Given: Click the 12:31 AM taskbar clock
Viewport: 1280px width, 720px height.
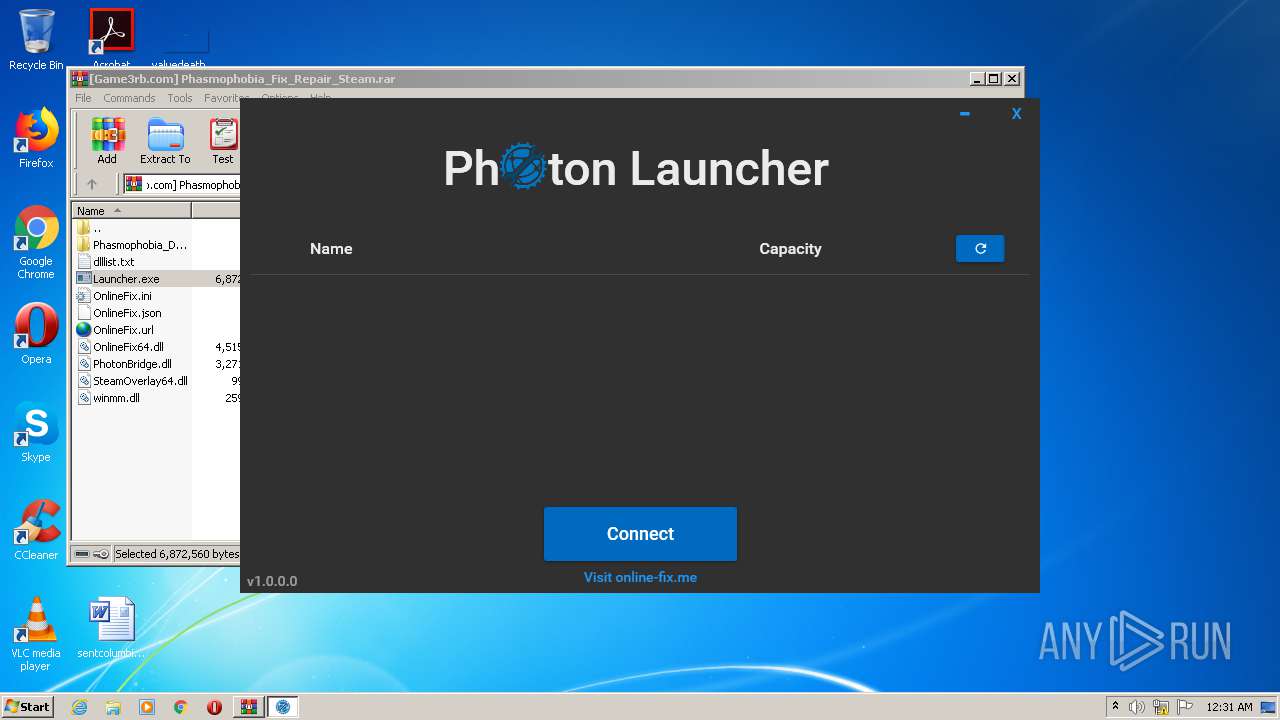Looking at the screenshot, I should pyautogui.click(x=1229, y=707).
